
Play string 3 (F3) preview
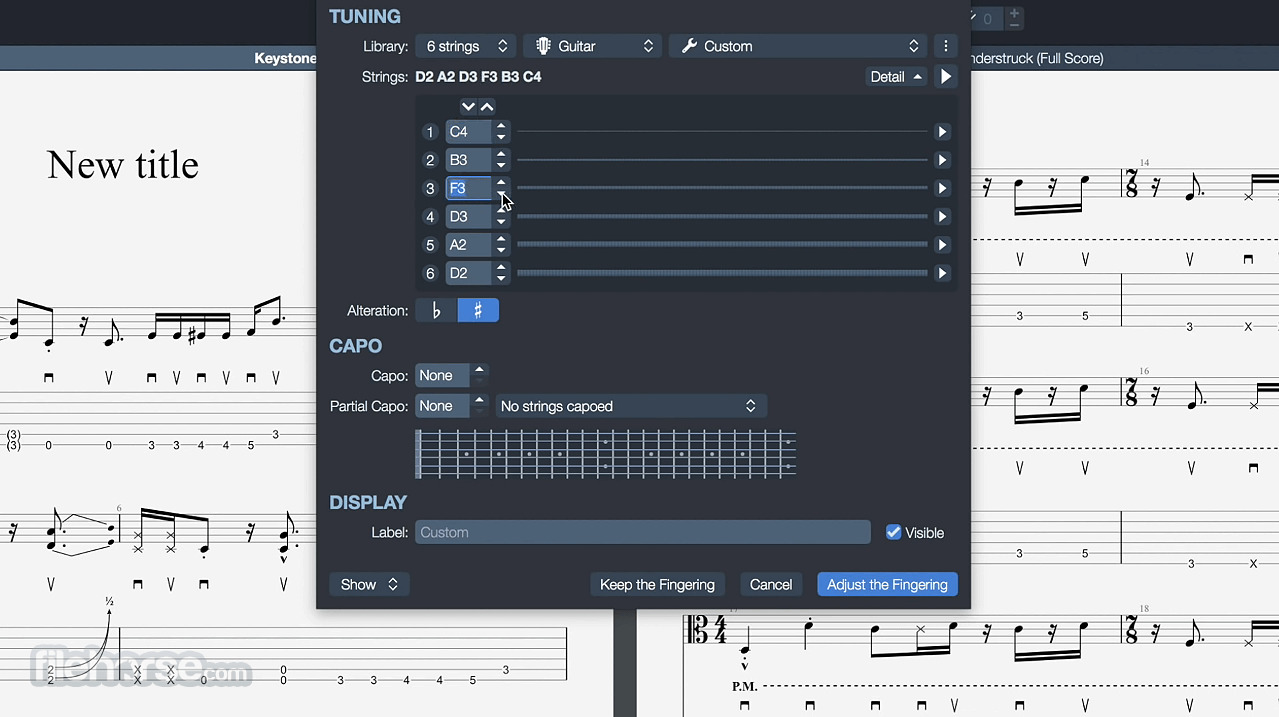click(x=942, y=188)
